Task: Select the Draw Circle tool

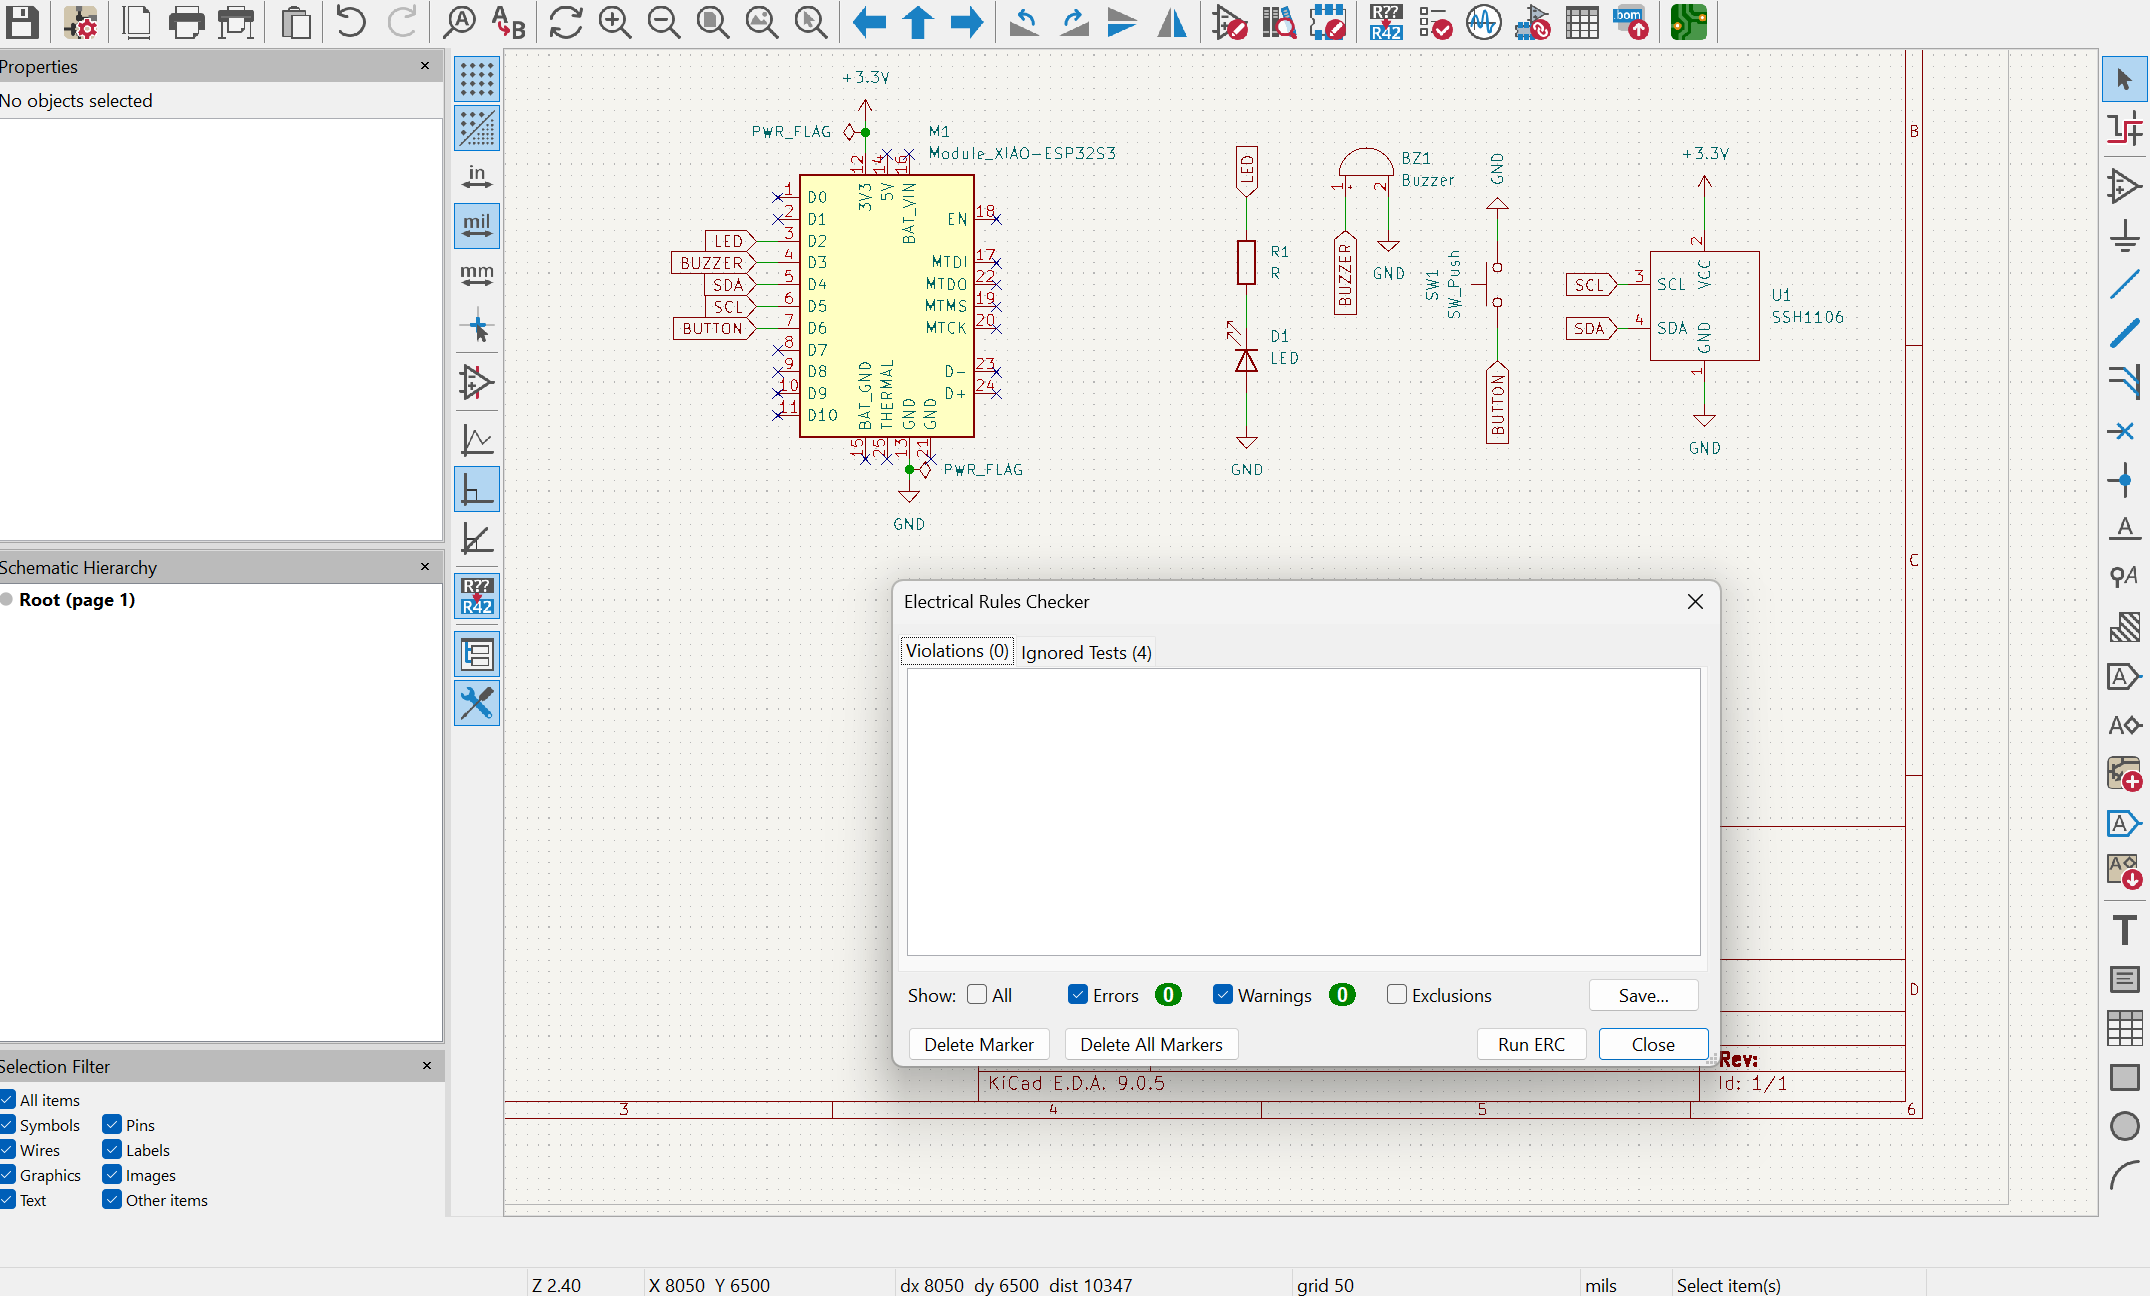Action: pyautogui.click(x=2124, y=1126)
